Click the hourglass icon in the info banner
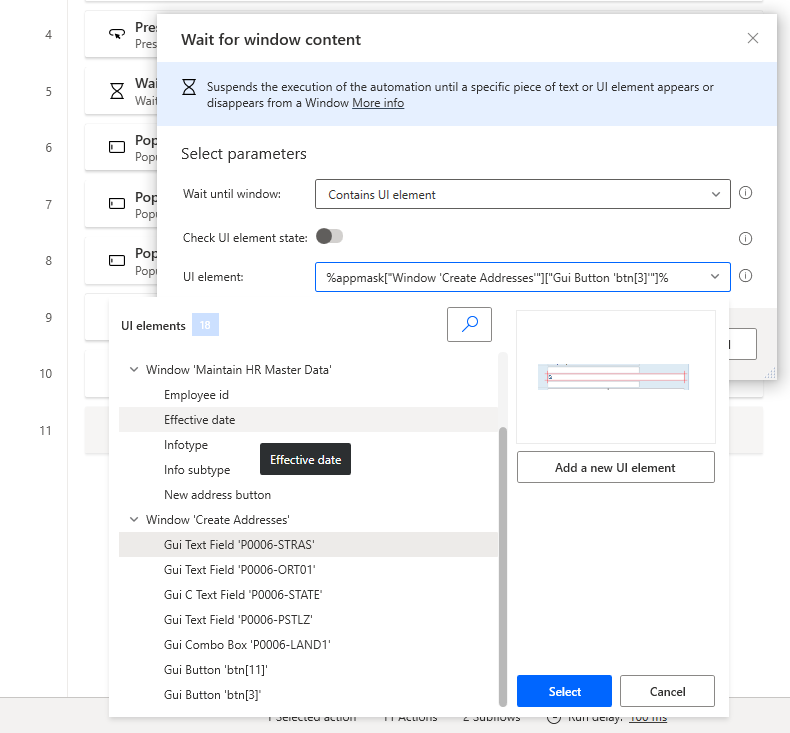The image size is (790, 733). [x=189, y=87]
